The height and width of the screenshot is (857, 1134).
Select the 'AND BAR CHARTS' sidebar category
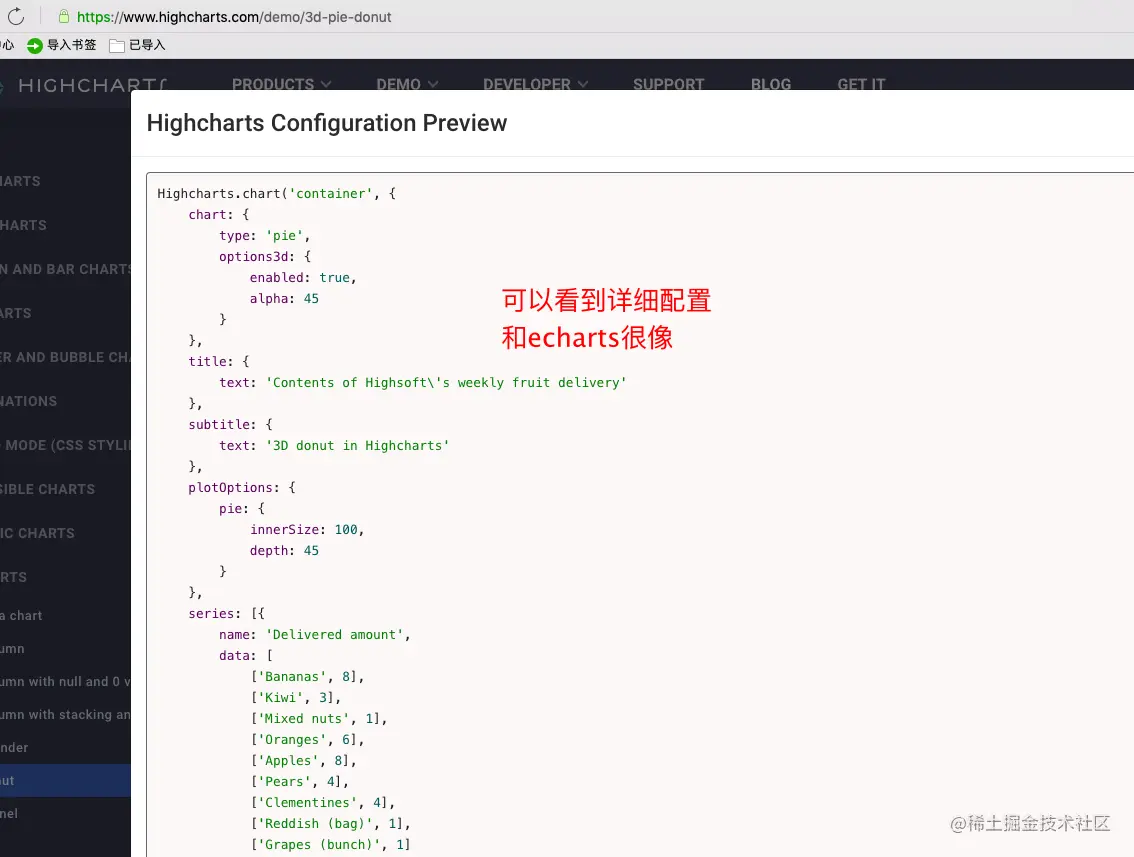coord(66,269)
